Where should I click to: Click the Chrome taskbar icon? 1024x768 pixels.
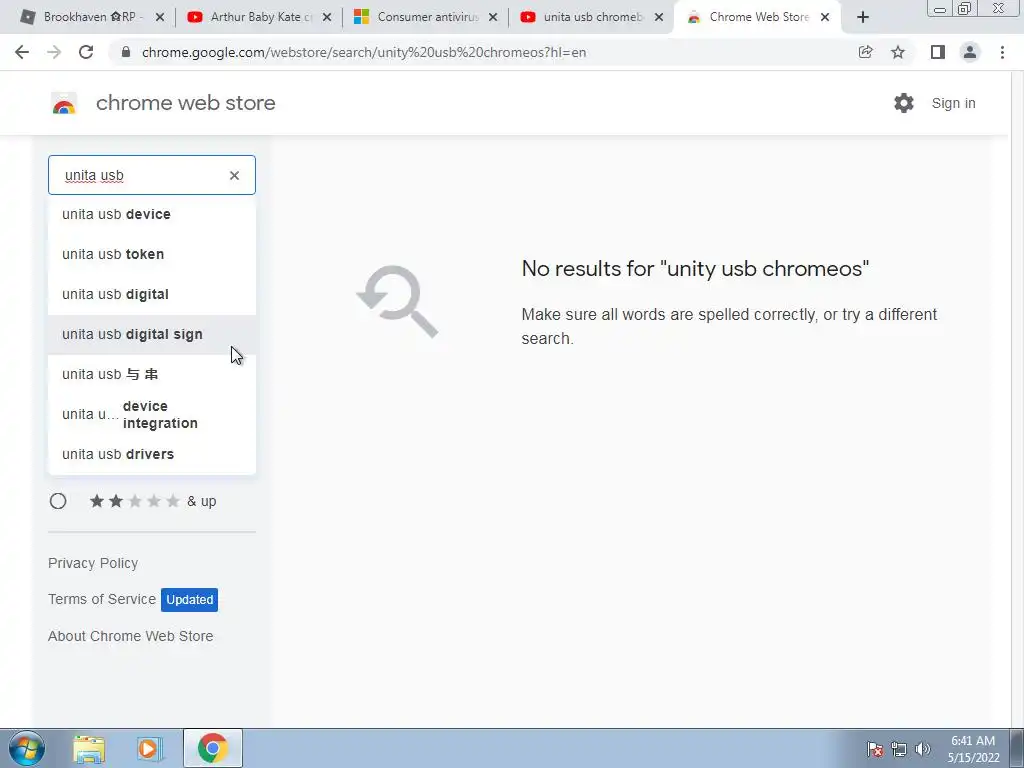[212, 748]
